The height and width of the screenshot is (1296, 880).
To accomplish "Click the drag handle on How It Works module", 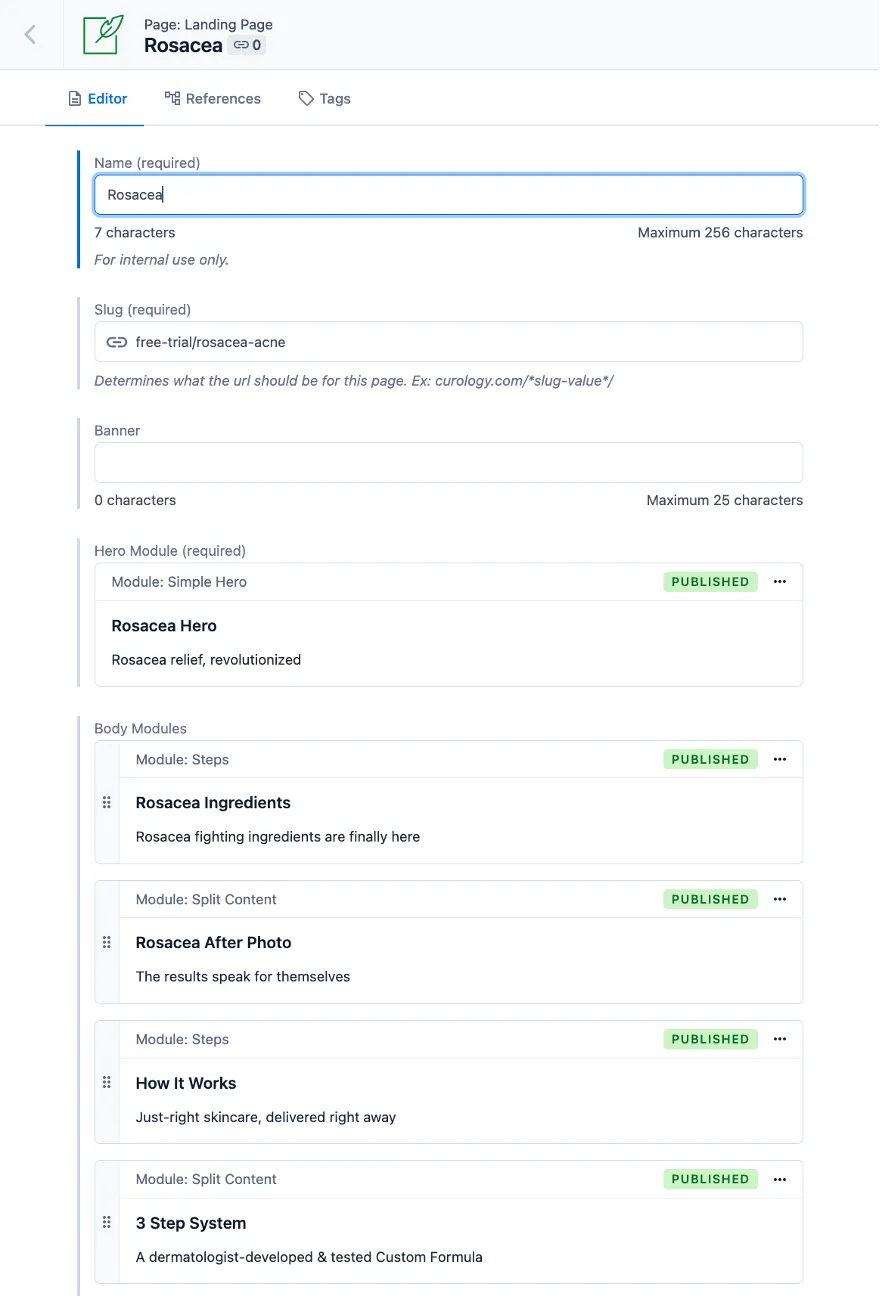I will point(106,1082).
